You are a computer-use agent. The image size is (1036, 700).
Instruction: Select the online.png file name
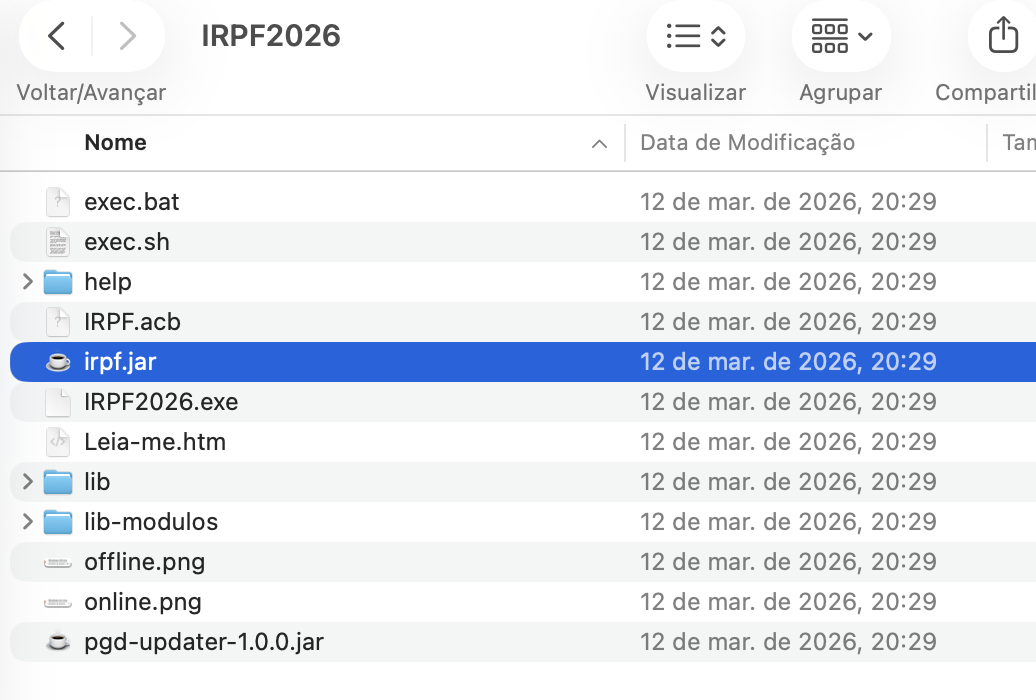[143, 602]
